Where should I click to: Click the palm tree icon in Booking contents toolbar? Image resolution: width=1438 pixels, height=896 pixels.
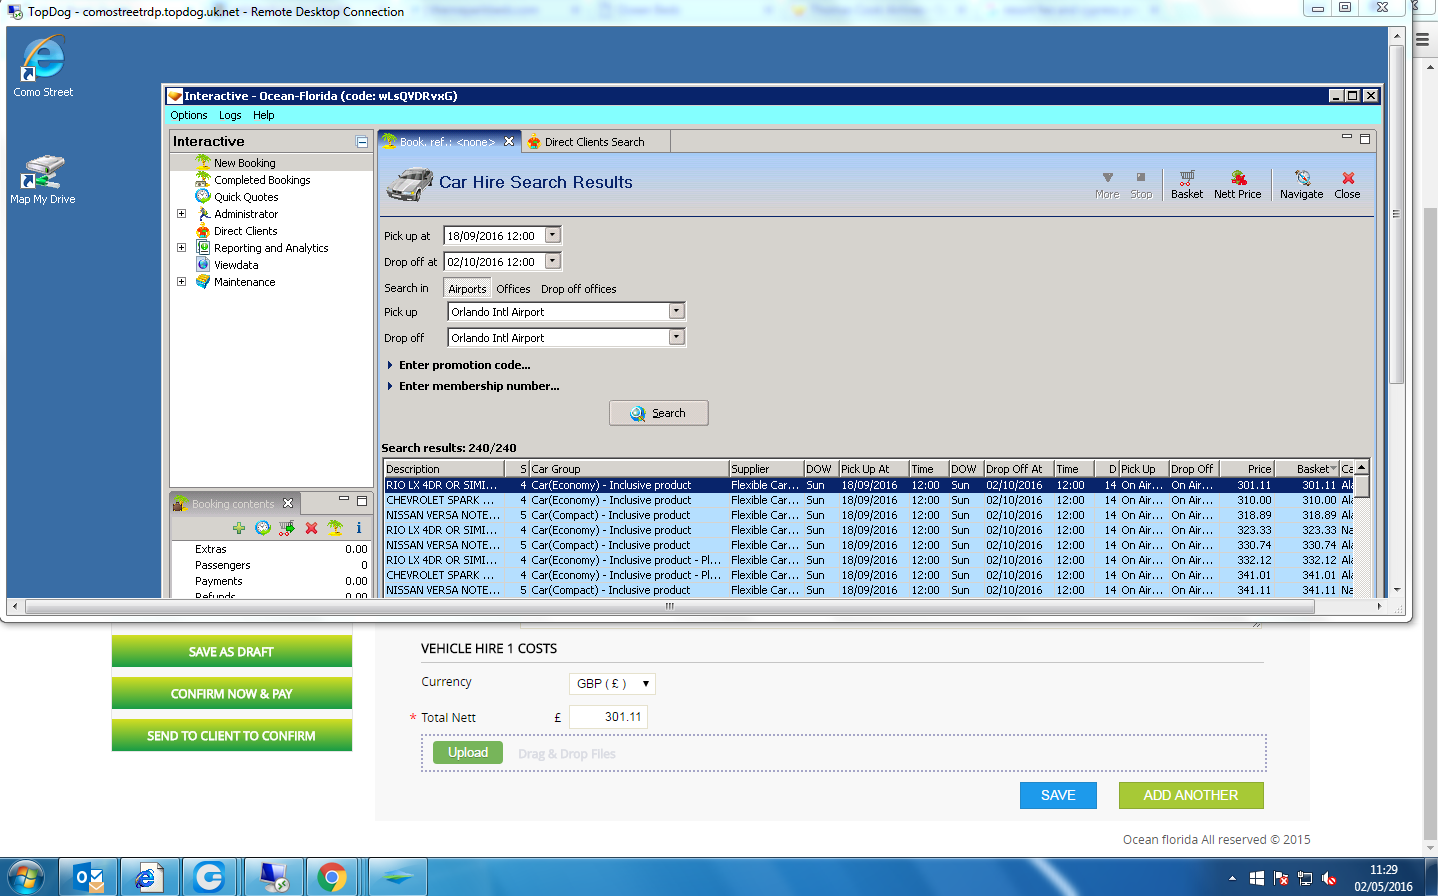click(x=335, y=528)
